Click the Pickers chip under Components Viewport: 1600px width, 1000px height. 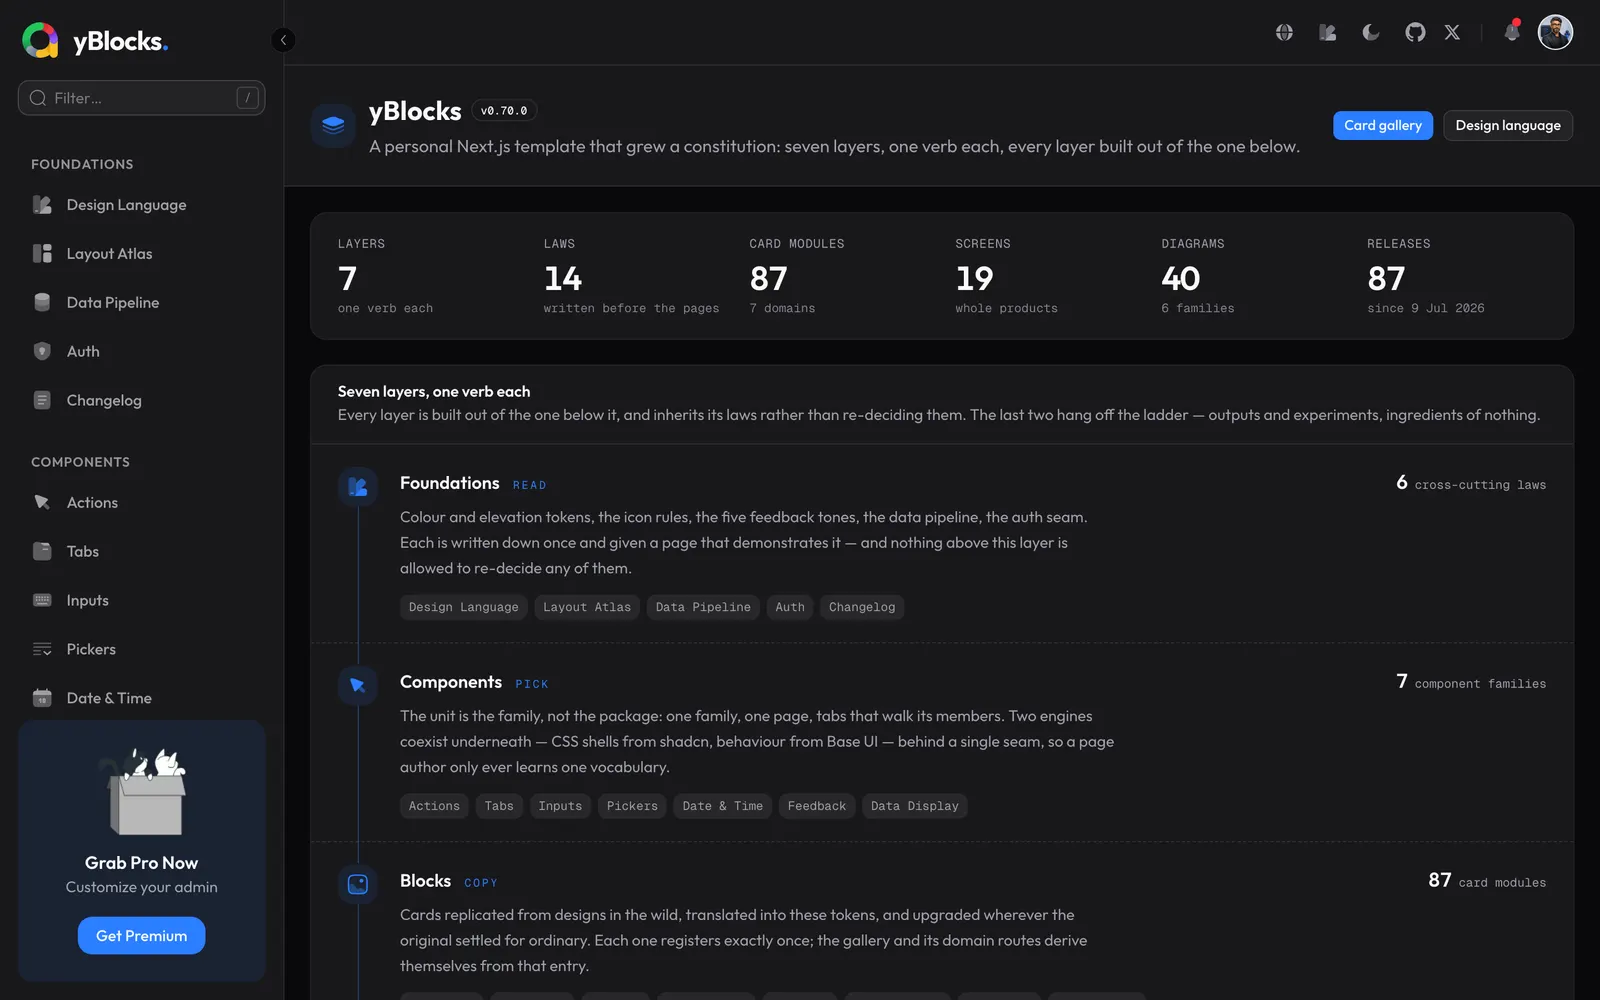(x=632, y=806)
